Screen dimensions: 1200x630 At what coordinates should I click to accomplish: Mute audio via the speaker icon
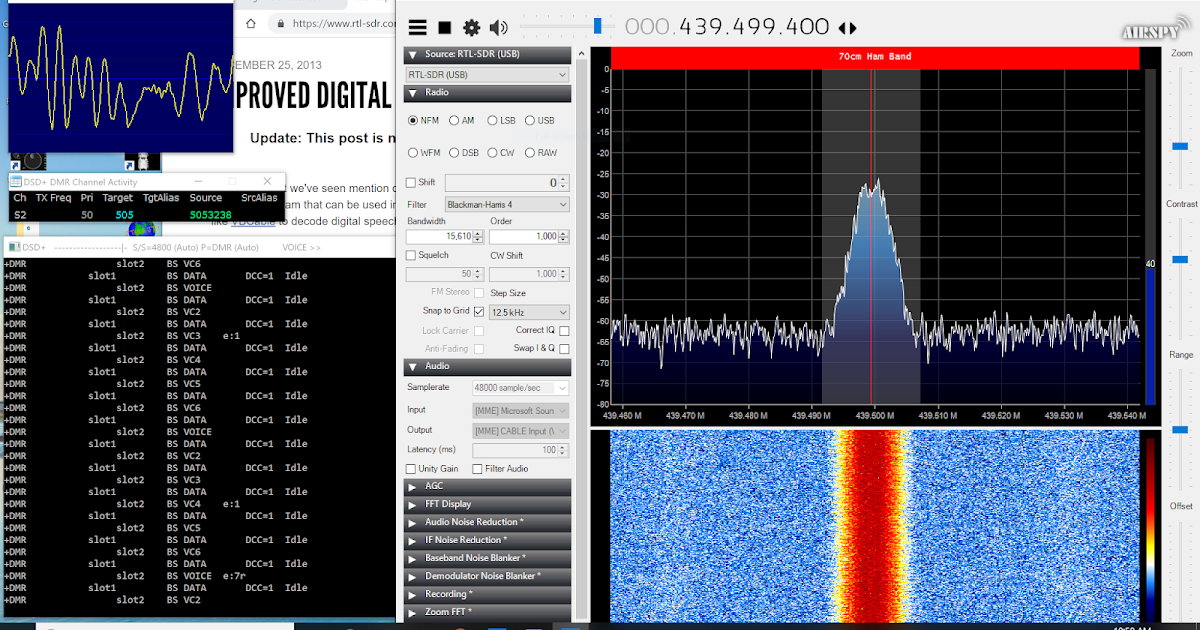tap(498, 28)
